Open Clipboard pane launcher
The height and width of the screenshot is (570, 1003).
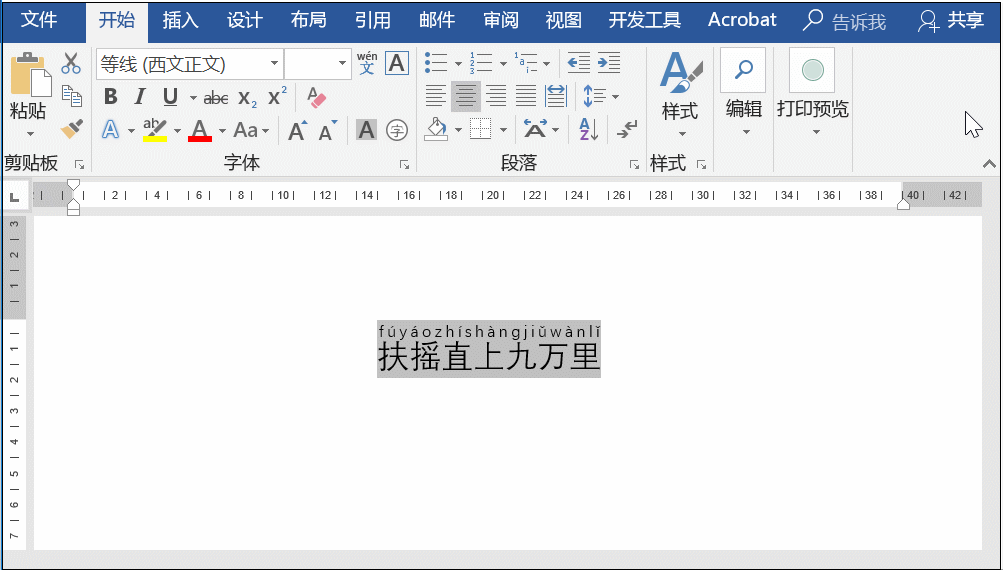tap(79, 165)
